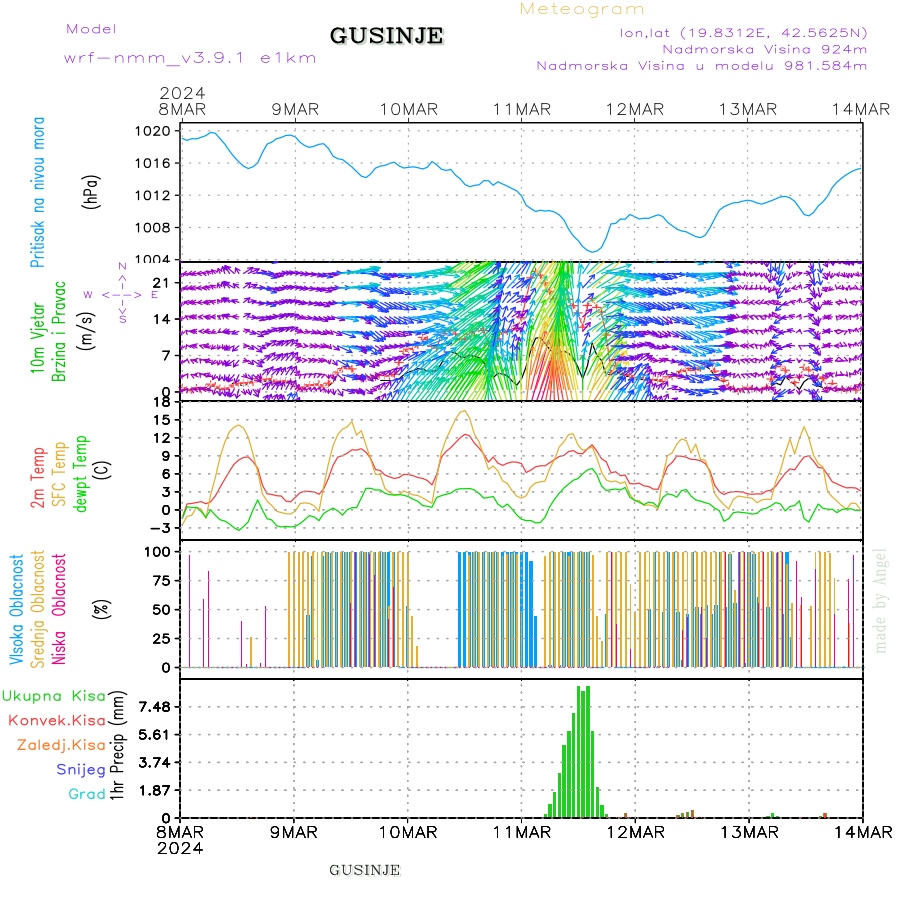This screenshot has height=900, width=900.
Task: Click the 'lon,lat (19.8312E, 42.5625N)' coordinates
Action: click(x=743, y=33)
